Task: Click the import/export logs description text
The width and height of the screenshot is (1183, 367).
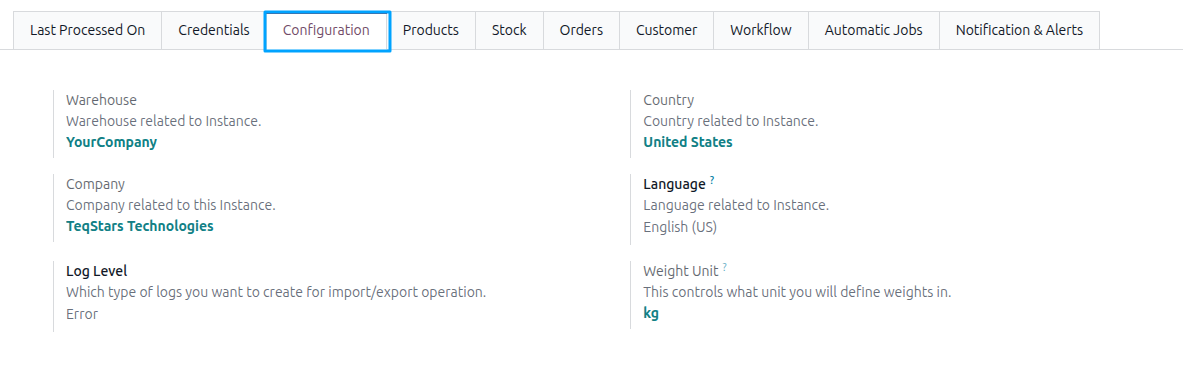Action: click(276, 292)
